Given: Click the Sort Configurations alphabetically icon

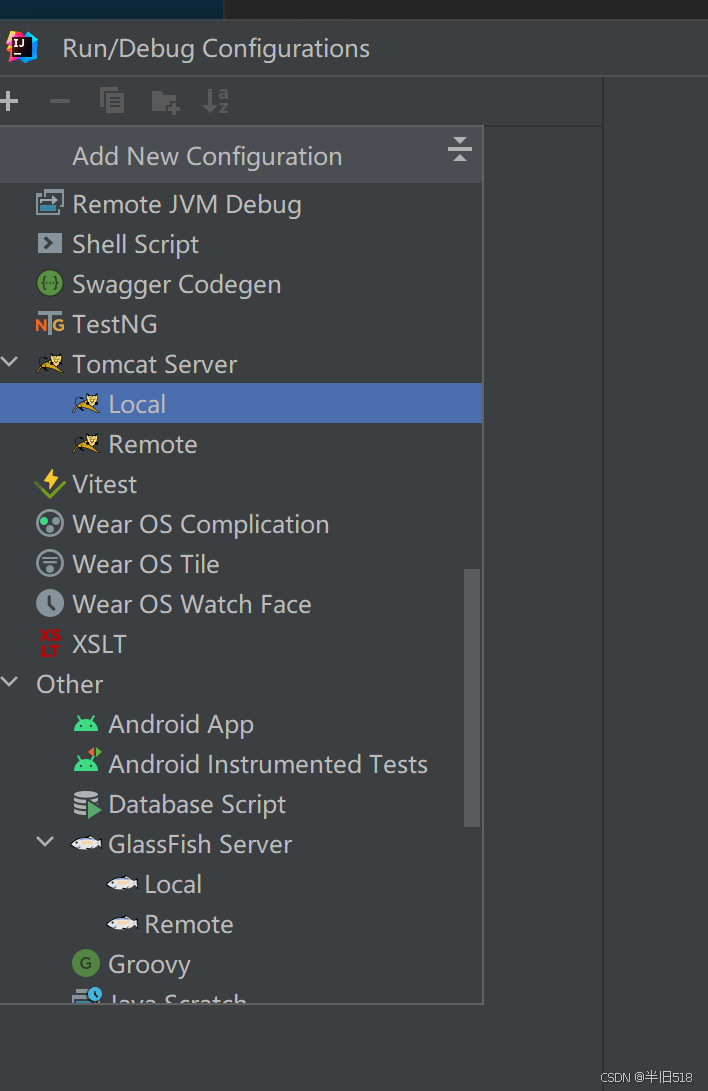Looking at the screenshot, I should click(x=216, y=101).
